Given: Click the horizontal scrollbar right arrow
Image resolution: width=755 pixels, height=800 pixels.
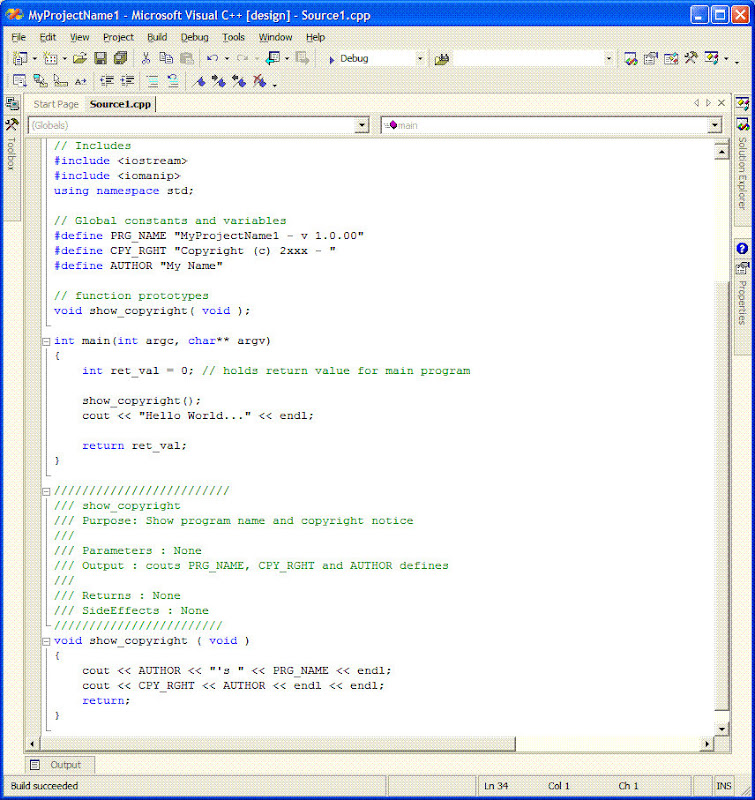Looking at the screenshot, I should (707, 744).
